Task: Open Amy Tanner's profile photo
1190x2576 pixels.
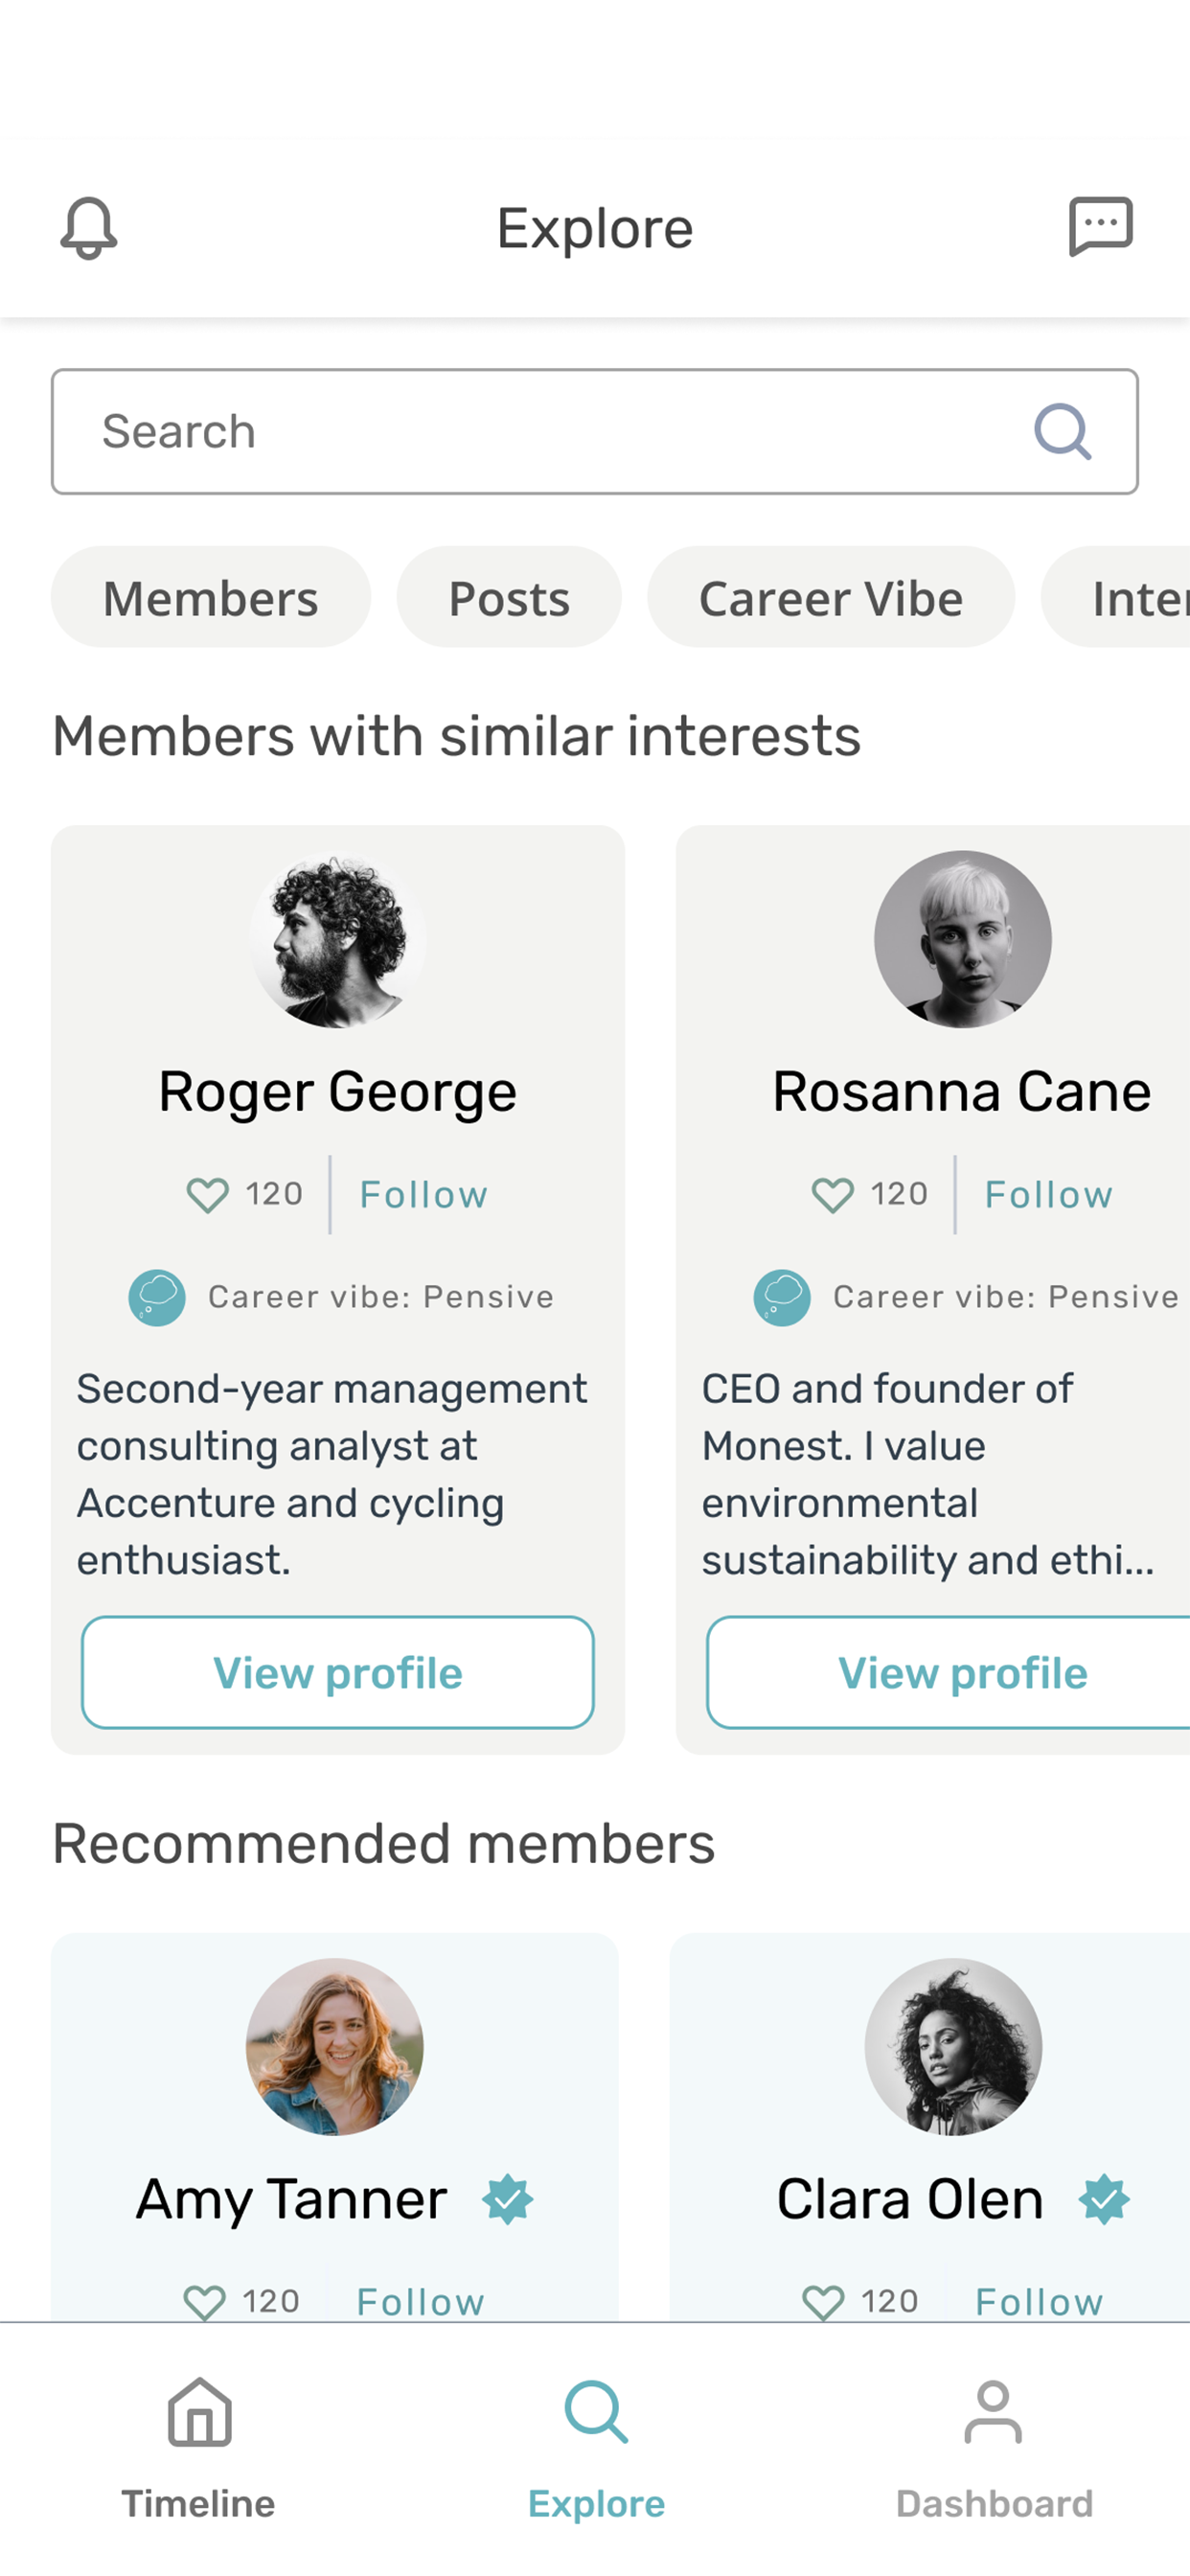Action: pos(335,2047)
